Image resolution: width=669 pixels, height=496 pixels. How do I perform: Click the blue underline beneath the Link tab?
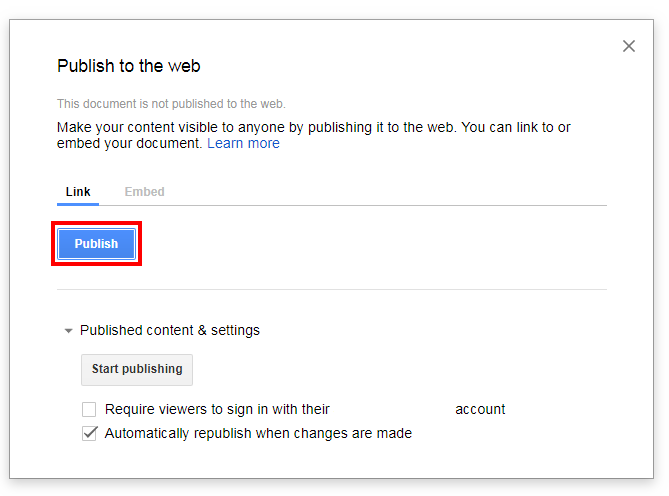coord(78,204)
